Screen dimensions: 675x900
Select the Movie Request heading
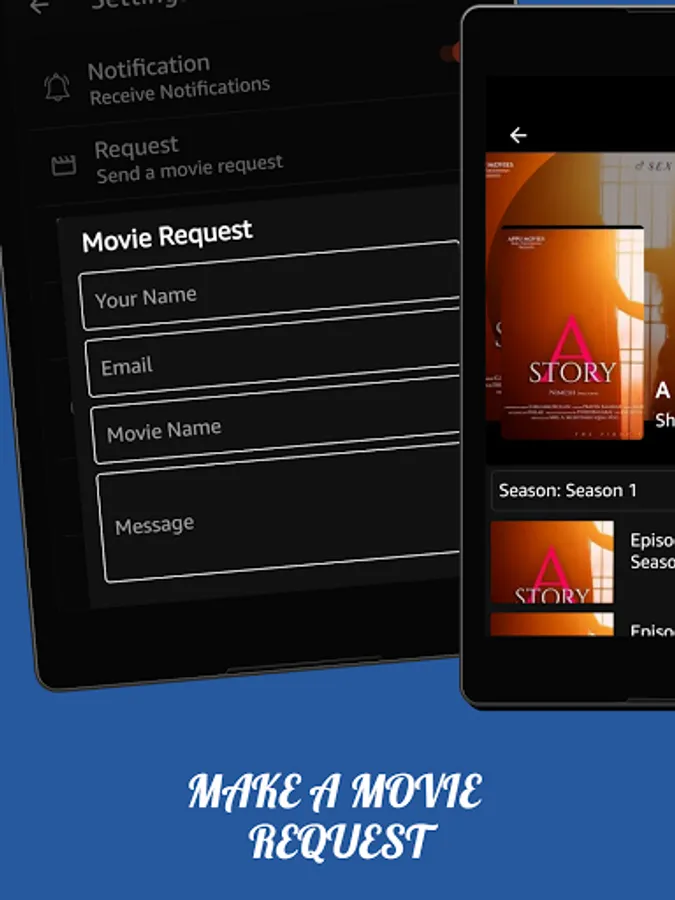(167, 235)
